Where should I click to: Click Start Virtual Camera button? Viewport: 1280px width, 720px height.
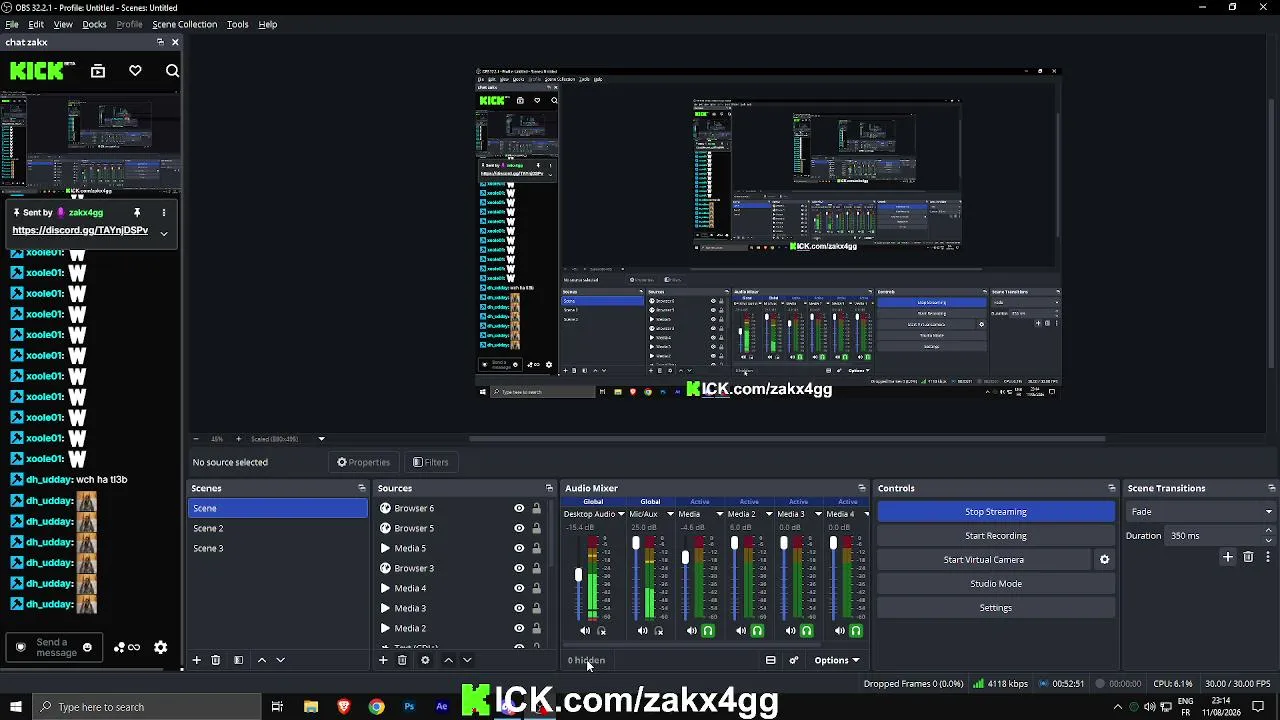(x=984, y=560)
